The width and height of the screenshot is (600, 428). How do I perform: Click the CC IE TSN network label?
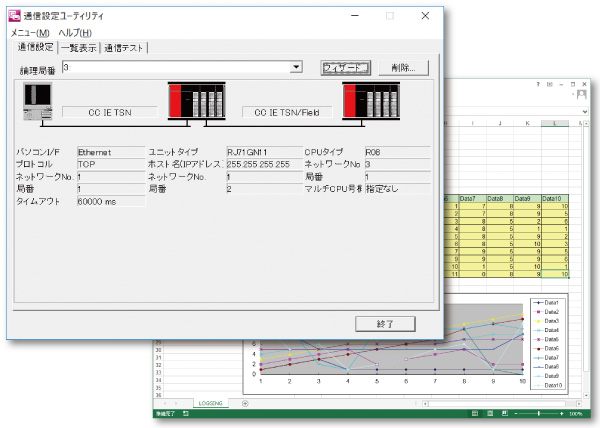tap(109, 113)
